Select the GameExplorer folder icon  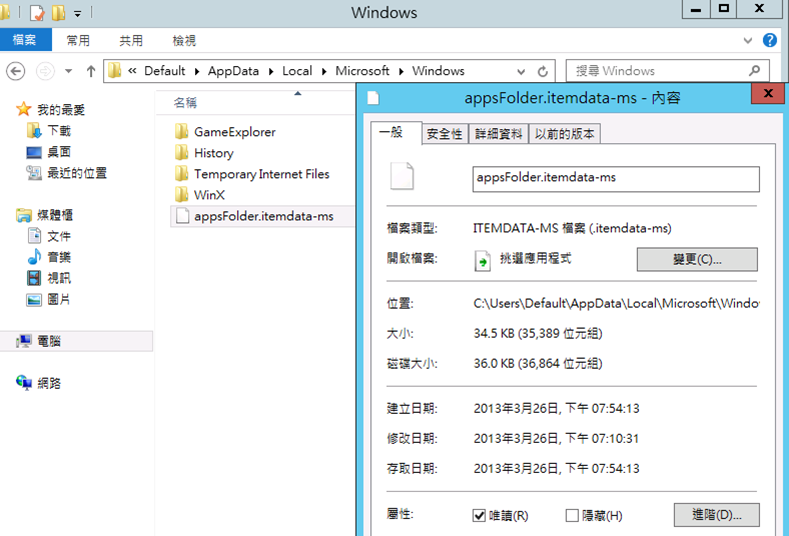tap(182, 132)
